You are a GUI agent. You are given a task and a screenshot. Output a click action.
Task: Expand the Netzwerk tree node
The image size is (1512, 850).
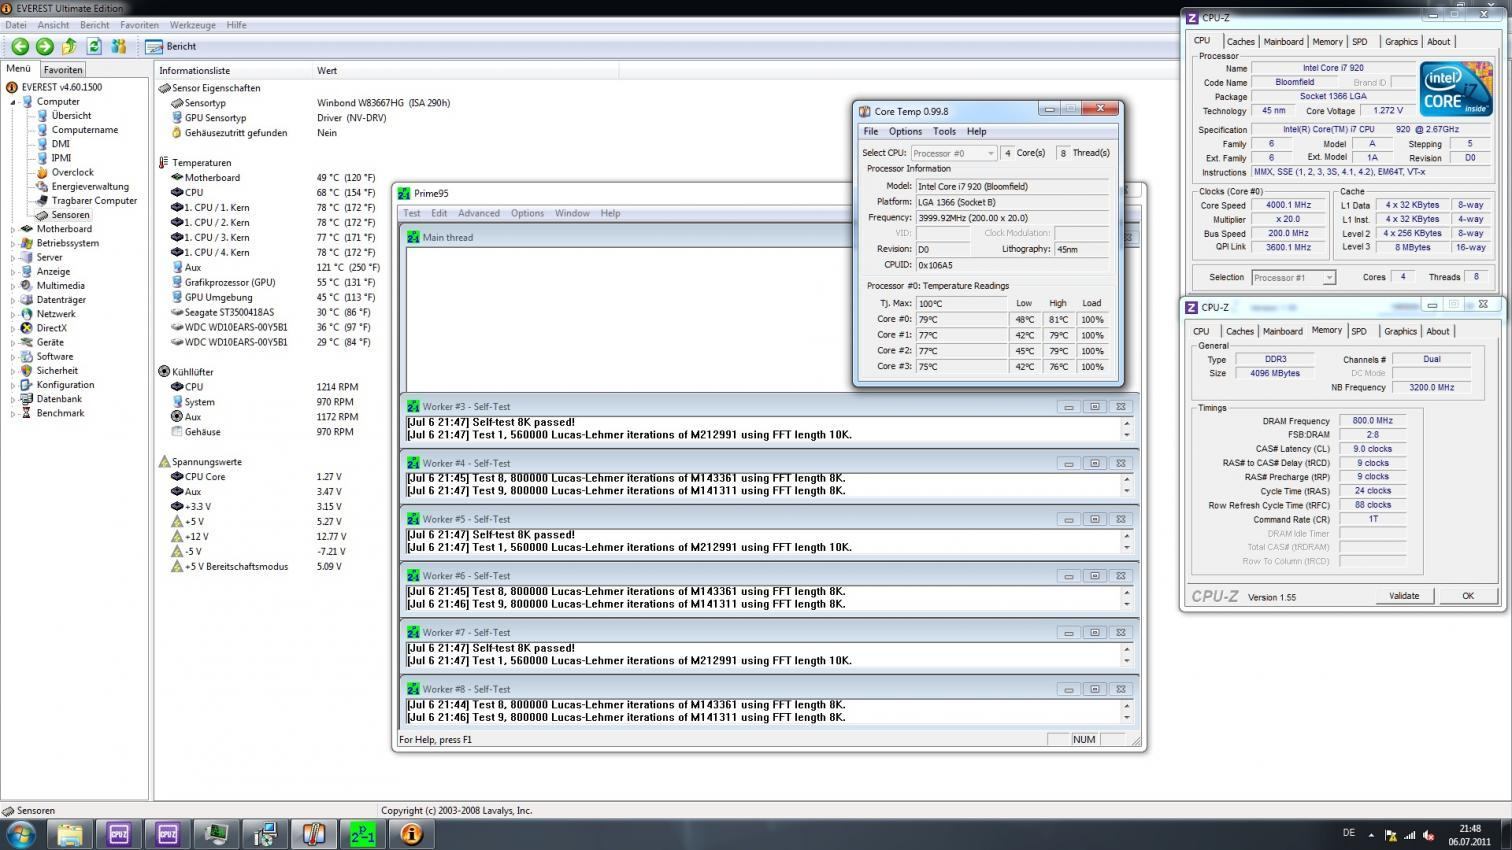(x=13, y=314)
